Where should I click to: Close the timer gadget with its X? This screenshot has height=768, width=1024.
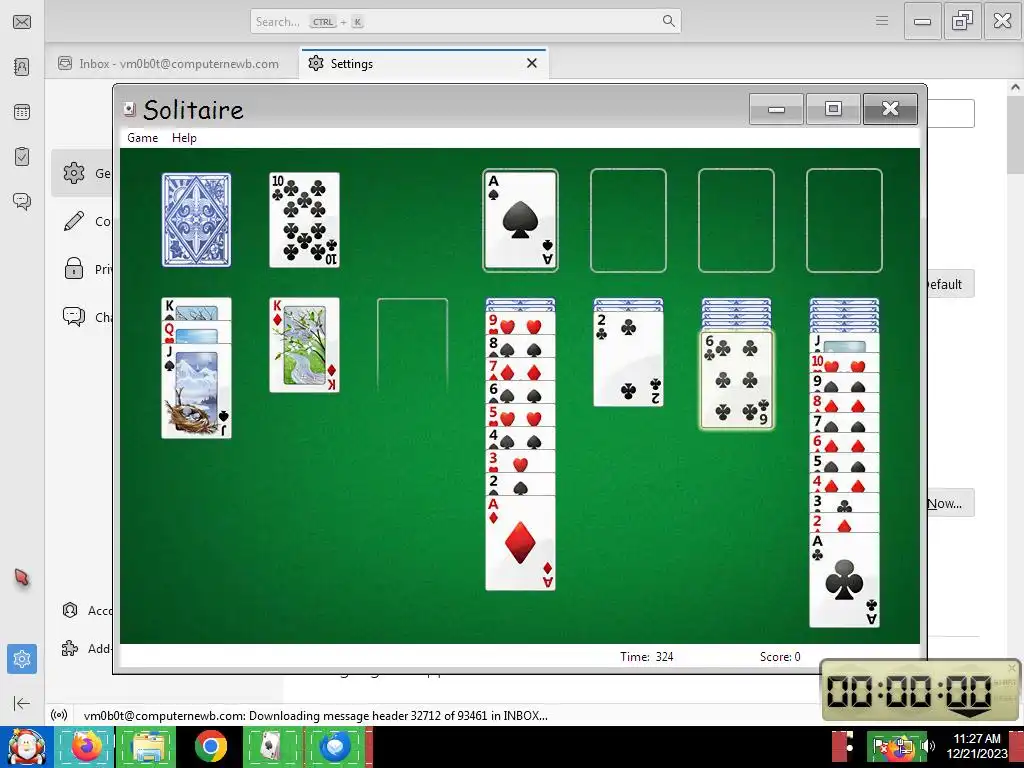click(1012, 667)
